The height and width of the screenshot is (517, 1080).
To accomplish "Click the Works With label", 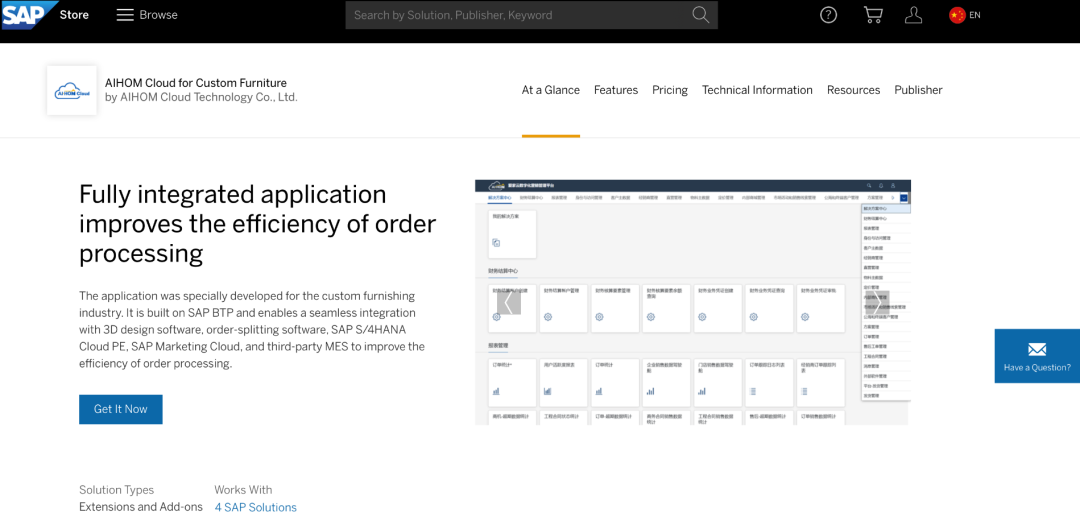I will coord(243,490).
